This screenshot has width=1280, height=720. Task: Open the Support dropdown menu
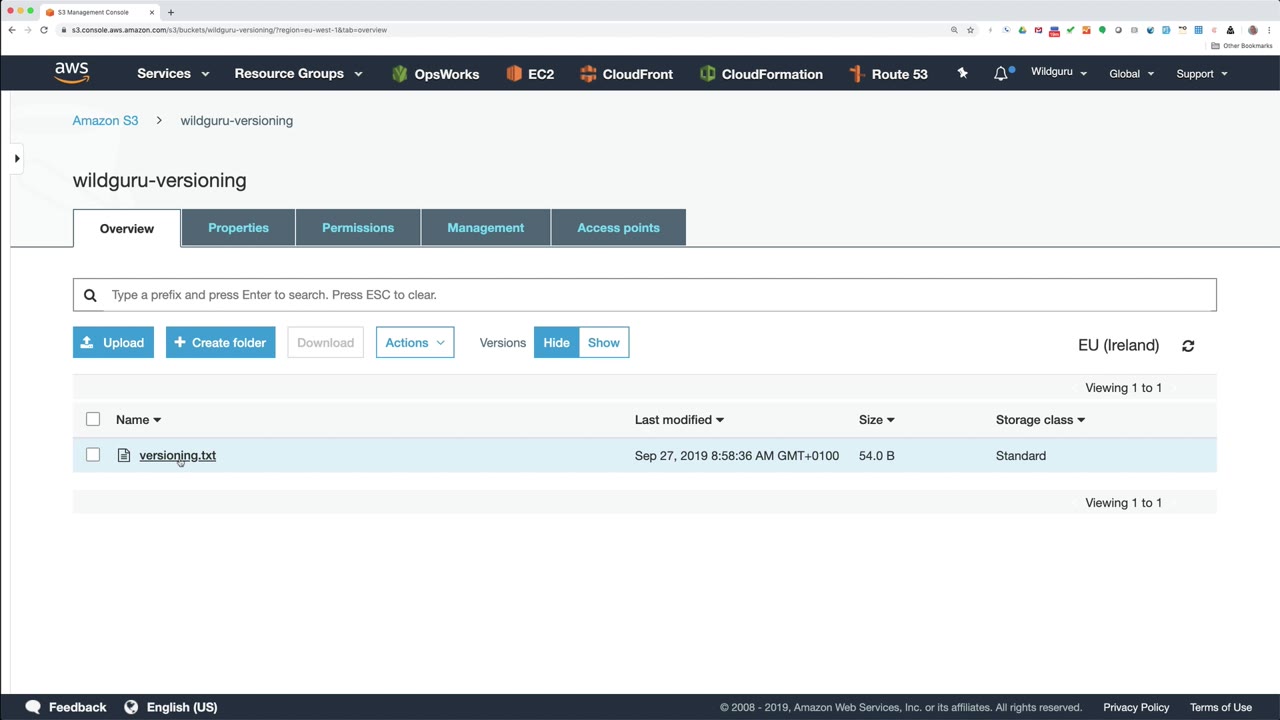click(1202, 74)
